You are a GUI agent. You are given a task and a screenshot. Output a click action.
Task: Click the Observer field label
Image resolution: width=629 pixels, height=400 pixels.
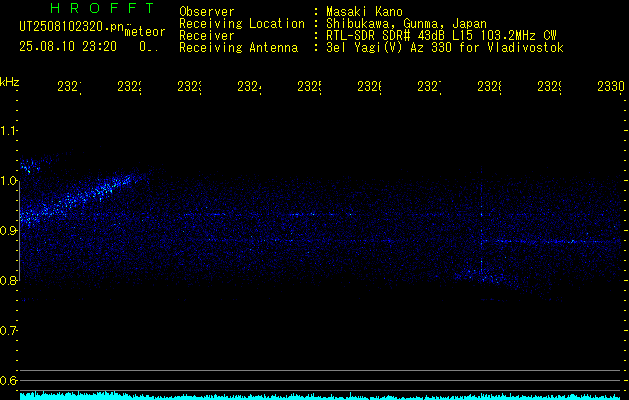coord(207,12)
